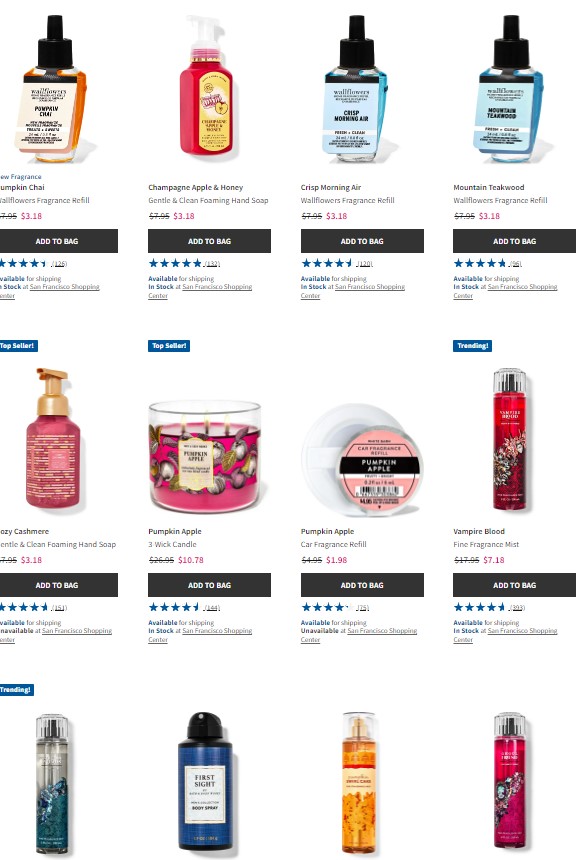Add Mountain Teakwood refill to bag
Image resolution: width=580 pixels, height=860 pixels.
click(514, 241)
